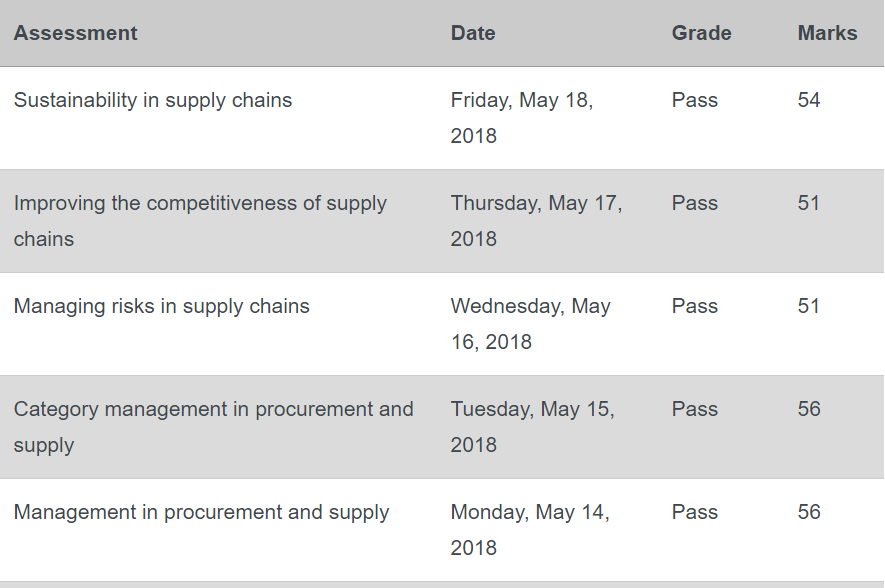The width and height of the screenshot is (885, 588).
Task: Click the Marks column header
Action: point(827,33)
